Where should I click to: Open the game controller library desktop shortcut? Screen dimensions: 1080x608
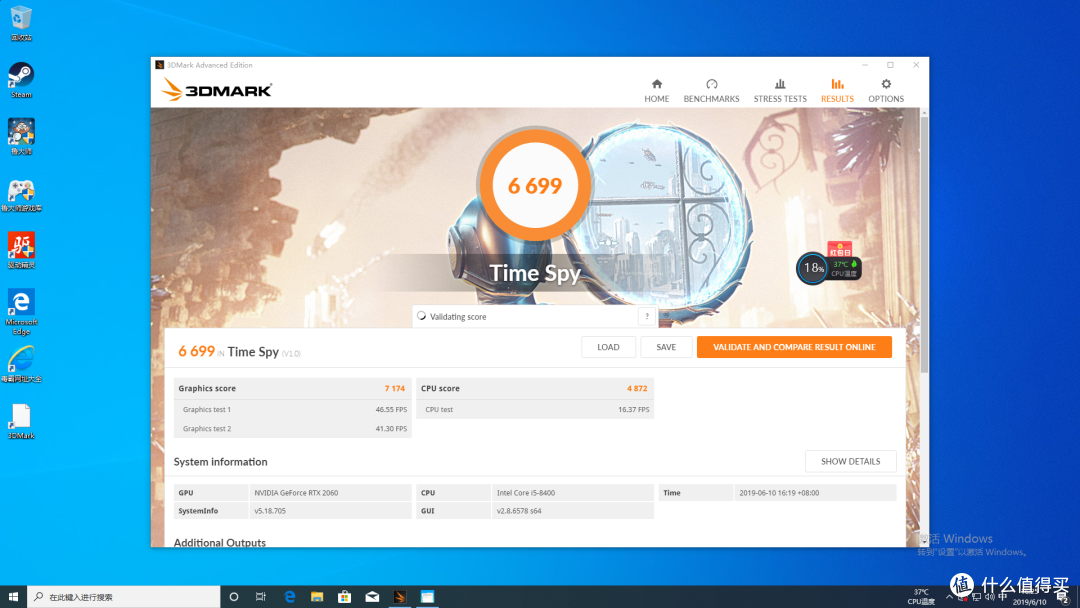point(21,194)
